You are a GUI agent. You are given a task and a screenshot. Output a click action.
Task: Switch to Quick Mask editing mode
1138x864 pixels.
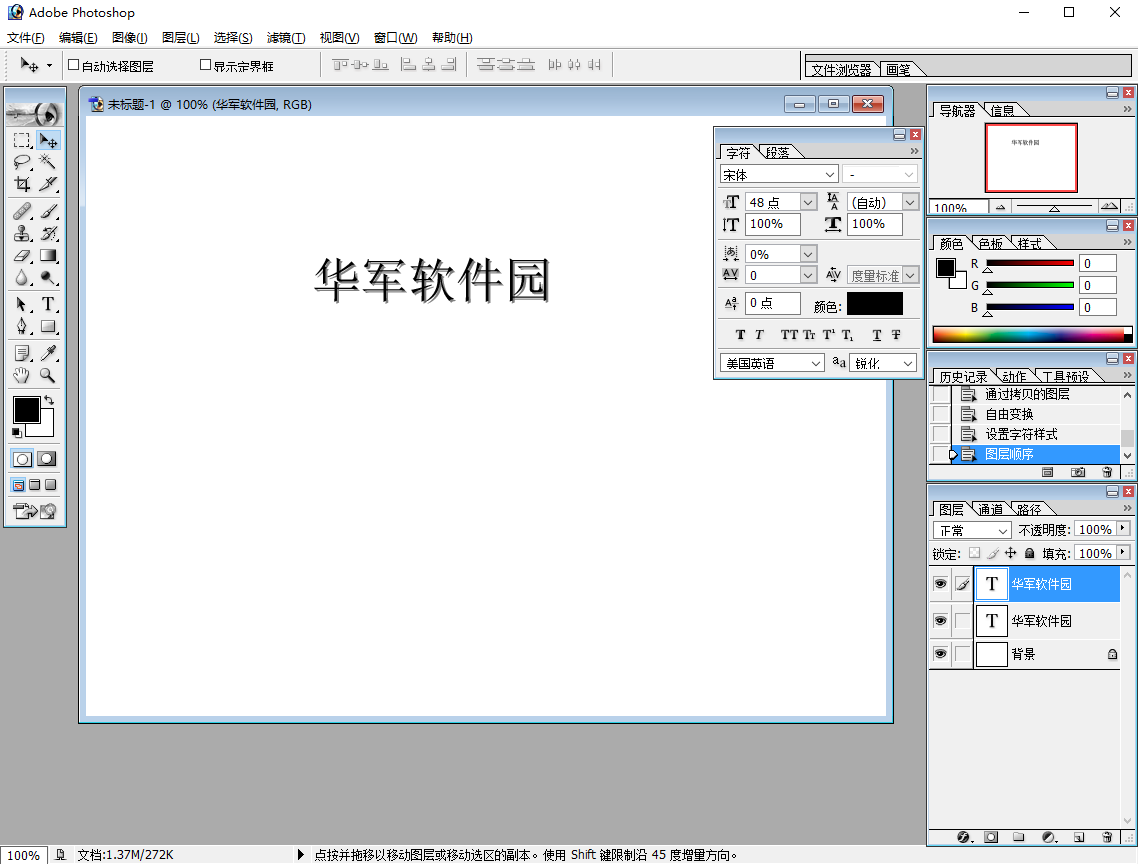46,459
